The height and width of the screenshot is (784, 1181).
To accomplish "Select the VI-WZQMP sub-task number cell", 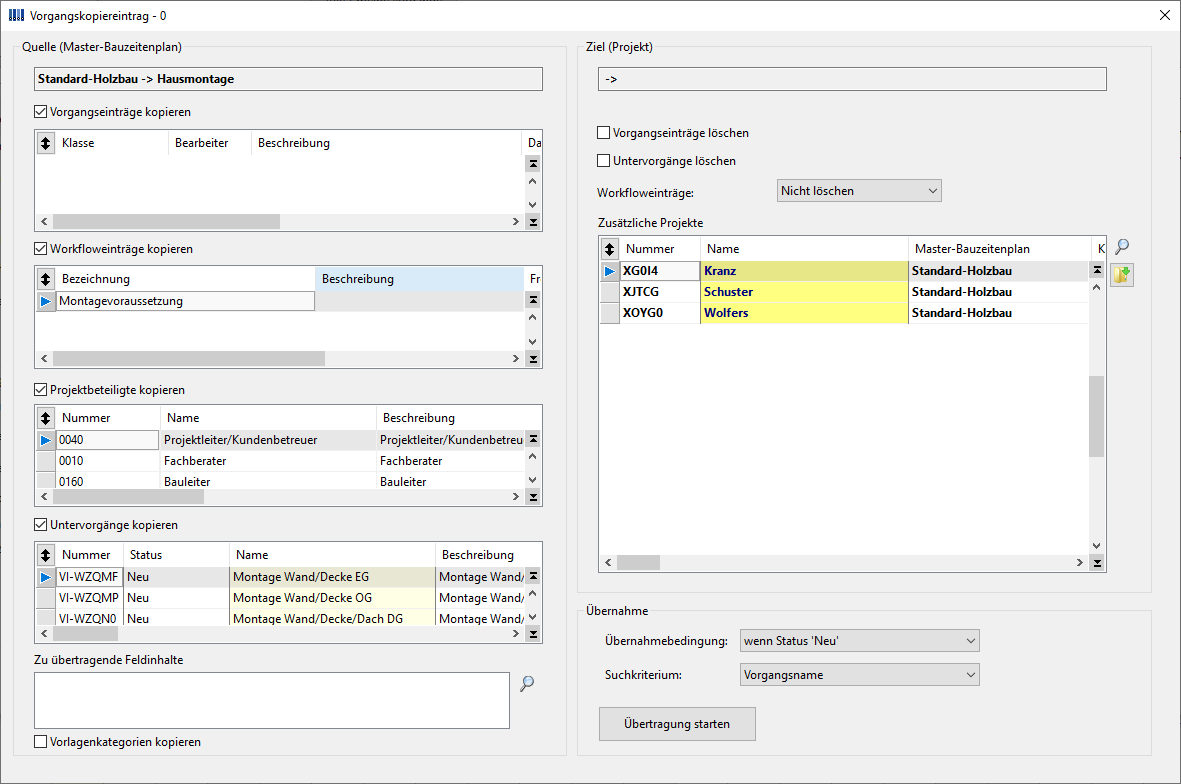I will coord(90,598).
